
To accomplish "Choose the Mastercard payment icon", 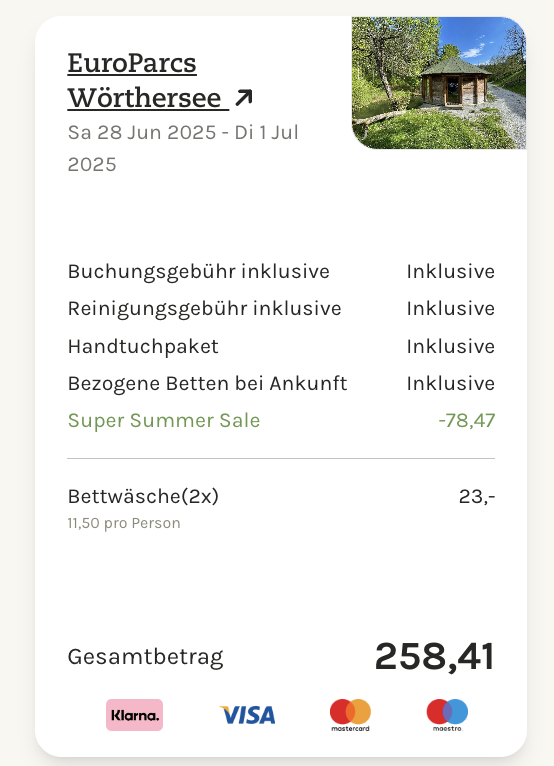I will click(350, 715).
